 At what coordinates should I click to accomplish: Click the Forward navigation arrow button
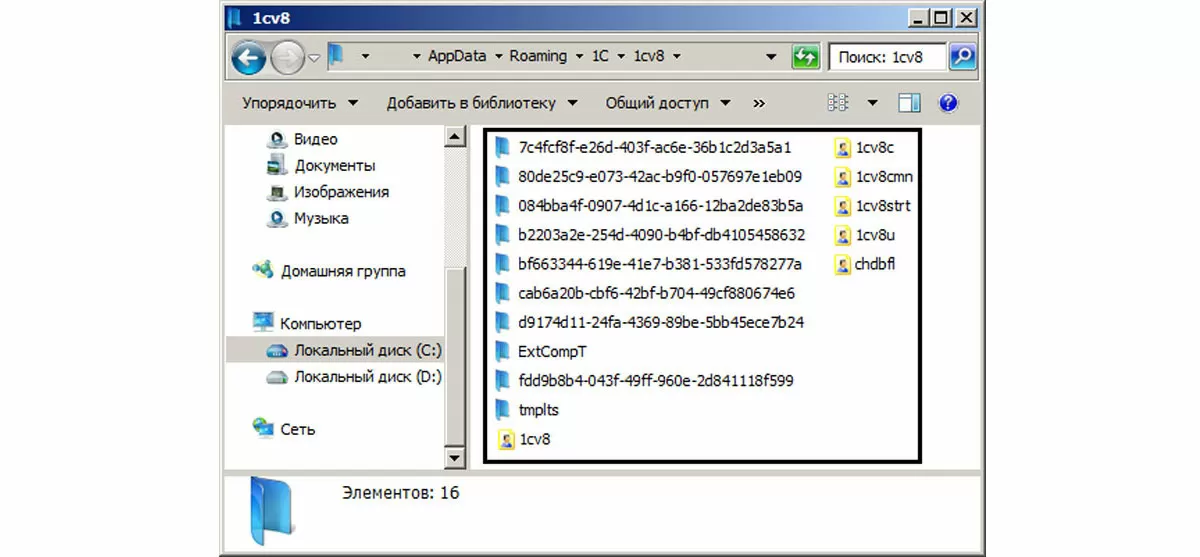point(287,57)
